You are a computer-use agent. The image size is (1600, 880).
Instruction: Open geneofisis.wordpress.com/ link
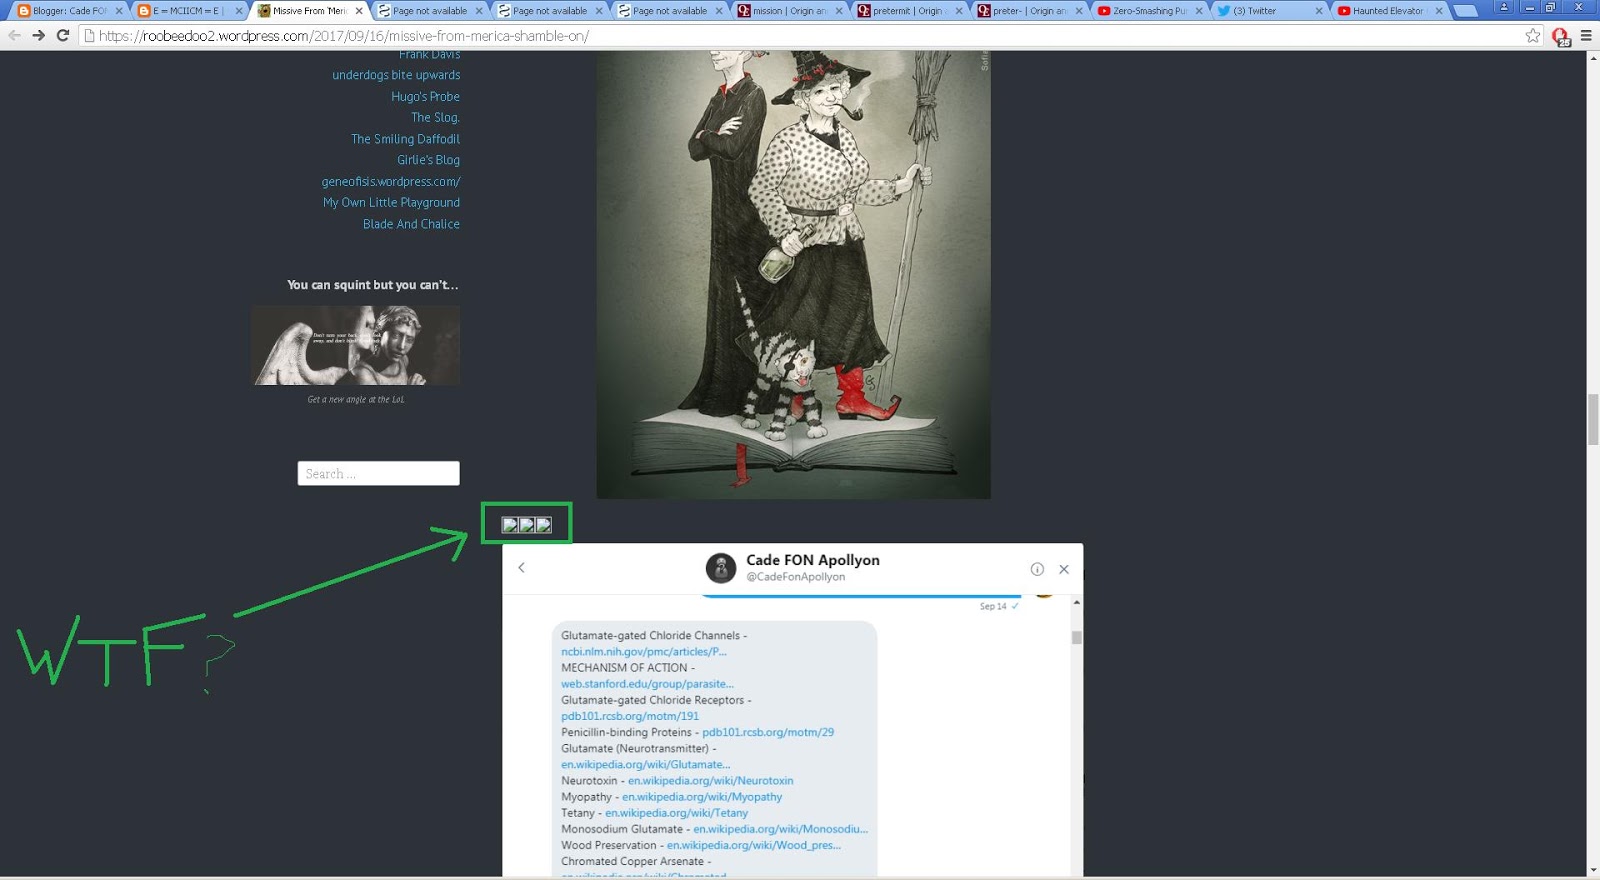coord(391,182)
